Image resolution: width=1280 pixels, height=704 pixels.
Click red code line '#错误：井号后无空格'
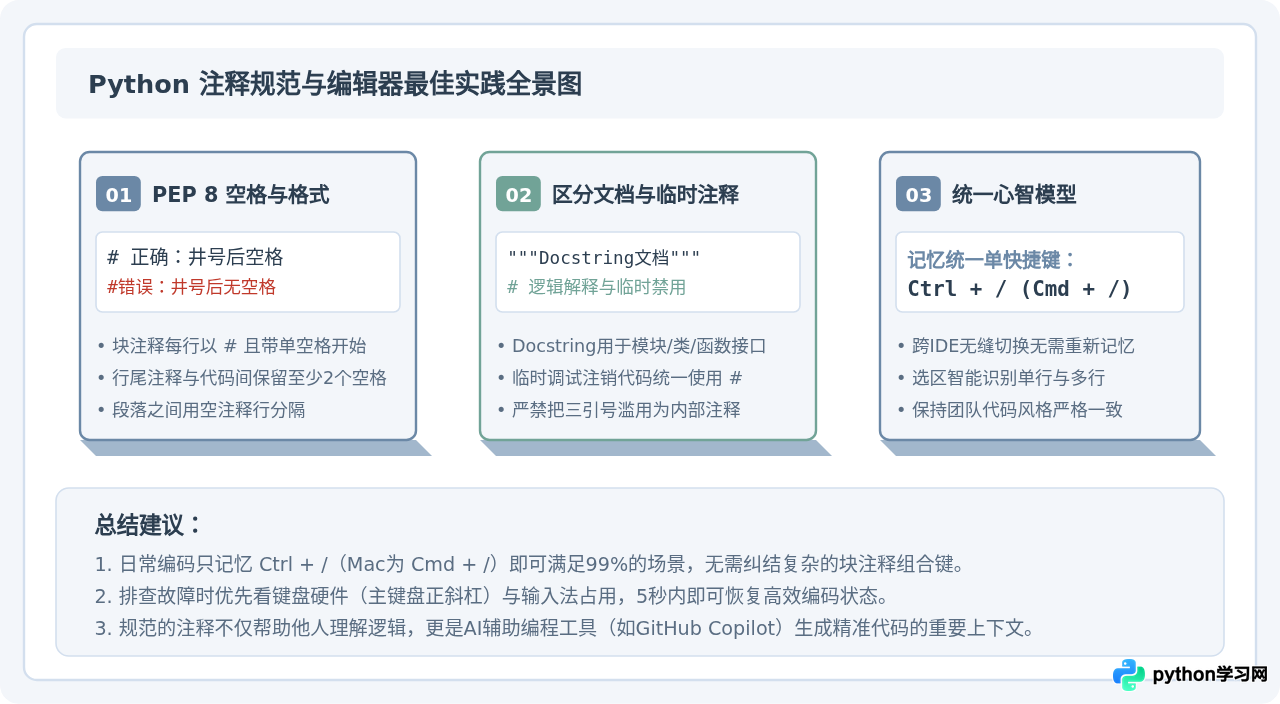(191, 287)
